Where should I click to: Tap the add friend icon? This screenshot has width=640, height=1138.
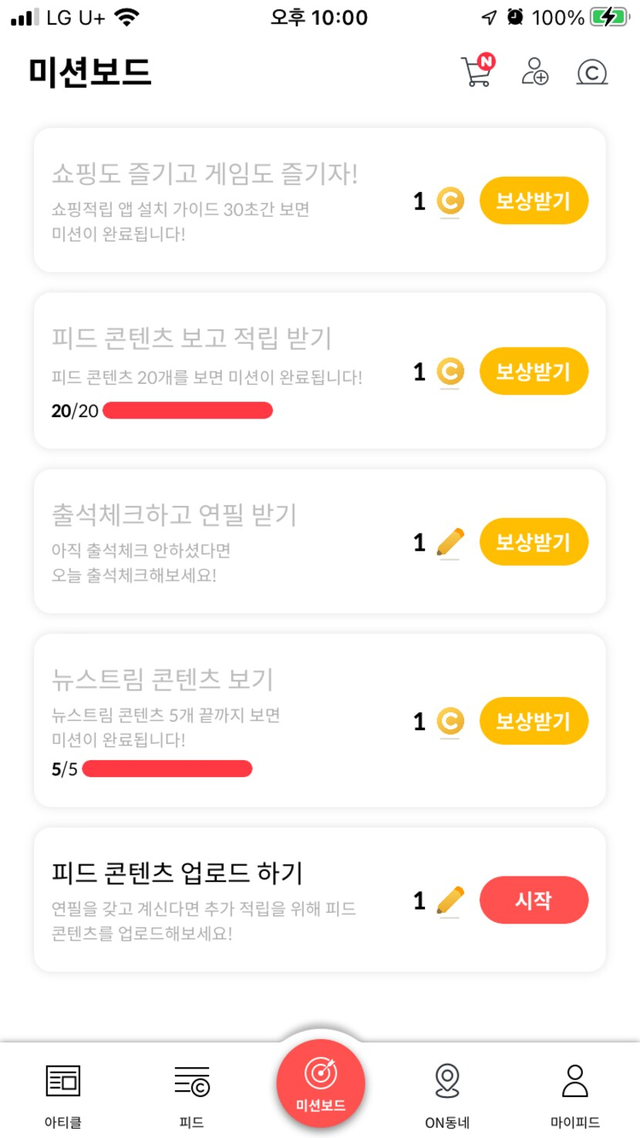point(535,72)
